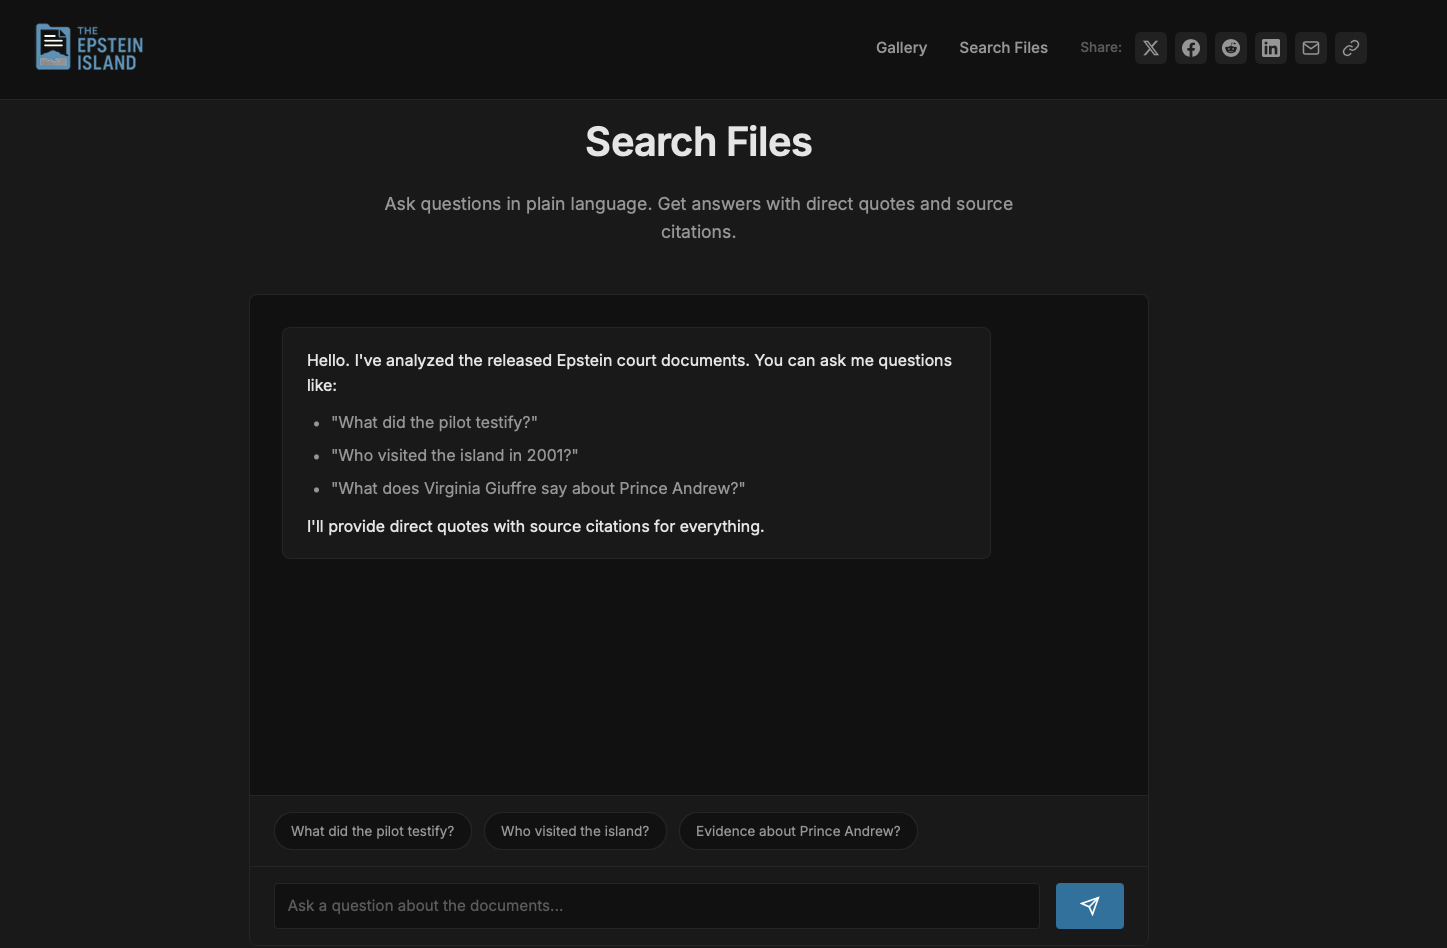Screen dimensions: 1447x948
Task: Click the bulleted example about Virginia Giuffre
Action: [x=538, y=488]
